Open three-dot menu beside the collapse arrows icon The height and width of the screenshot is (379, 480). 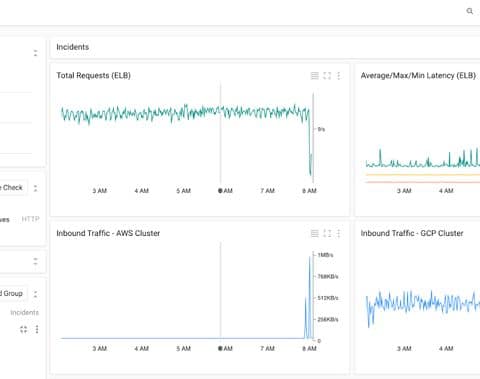37,329
